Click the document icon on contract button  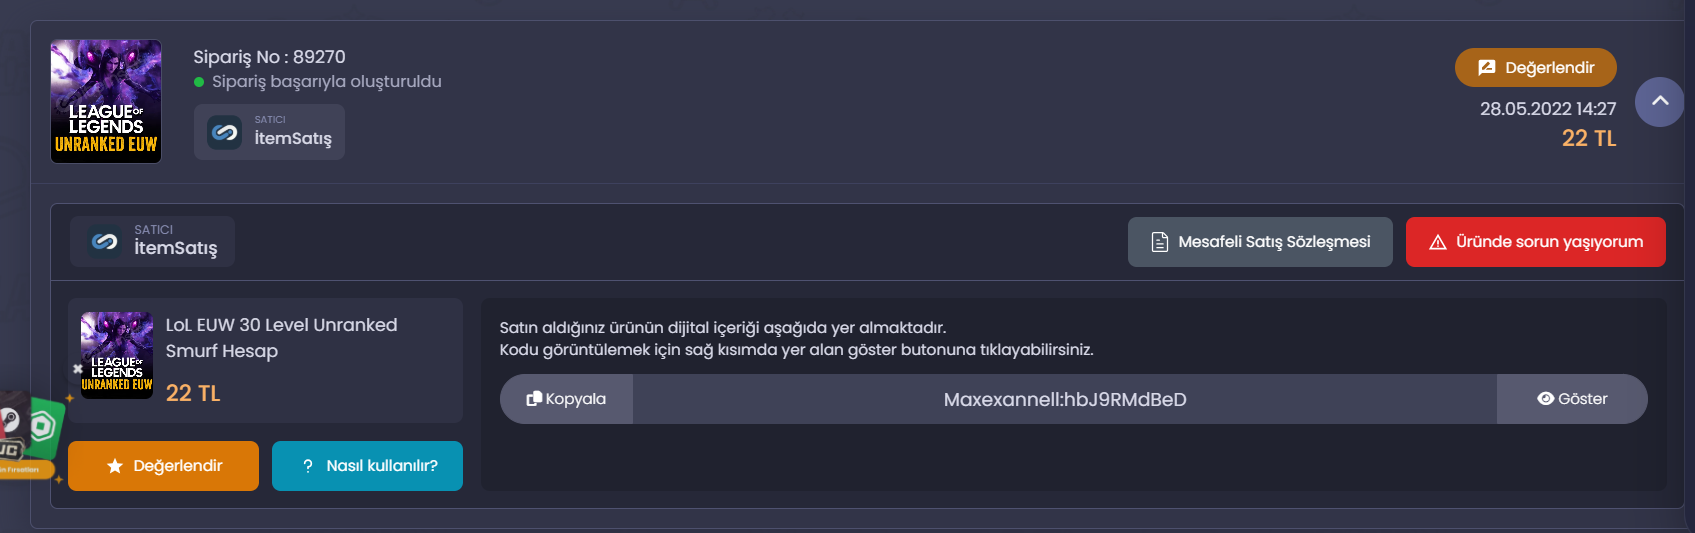click(1160, 242)
